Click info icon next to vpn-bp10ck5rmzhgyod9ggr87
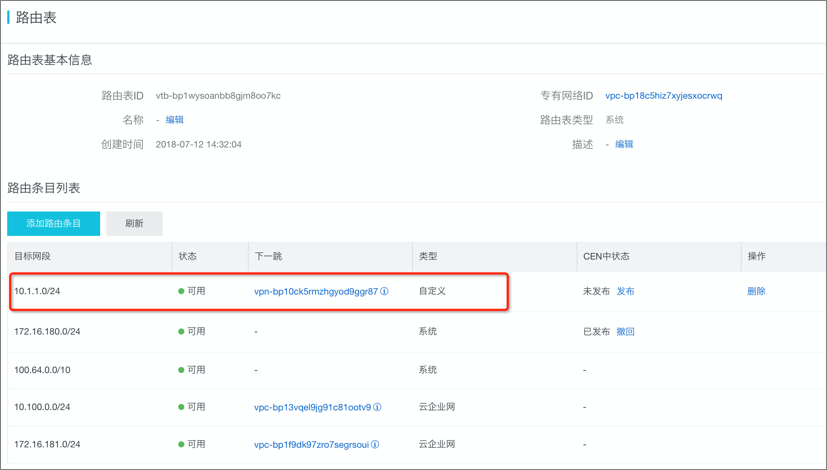Viewport: 827px width, 470px height. (x=384, y=291)
